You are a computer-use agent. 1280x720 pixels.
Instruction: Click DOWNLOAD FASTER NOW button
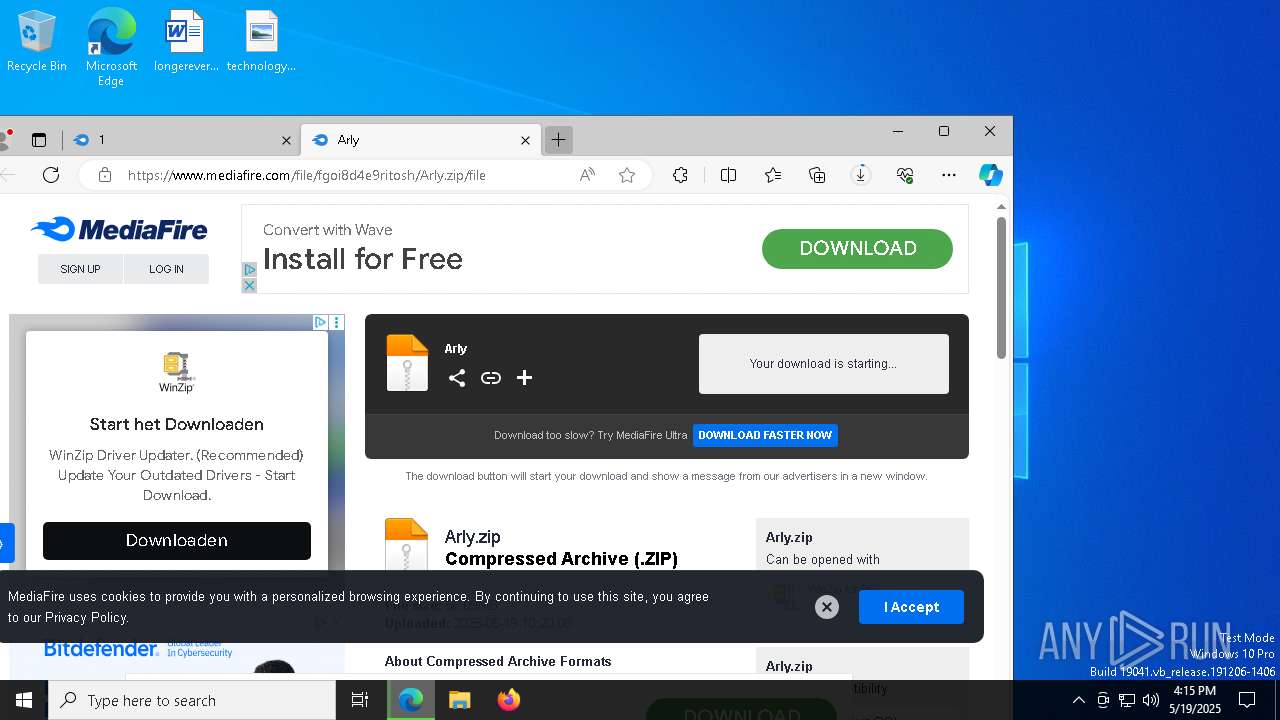click(765, 435)
